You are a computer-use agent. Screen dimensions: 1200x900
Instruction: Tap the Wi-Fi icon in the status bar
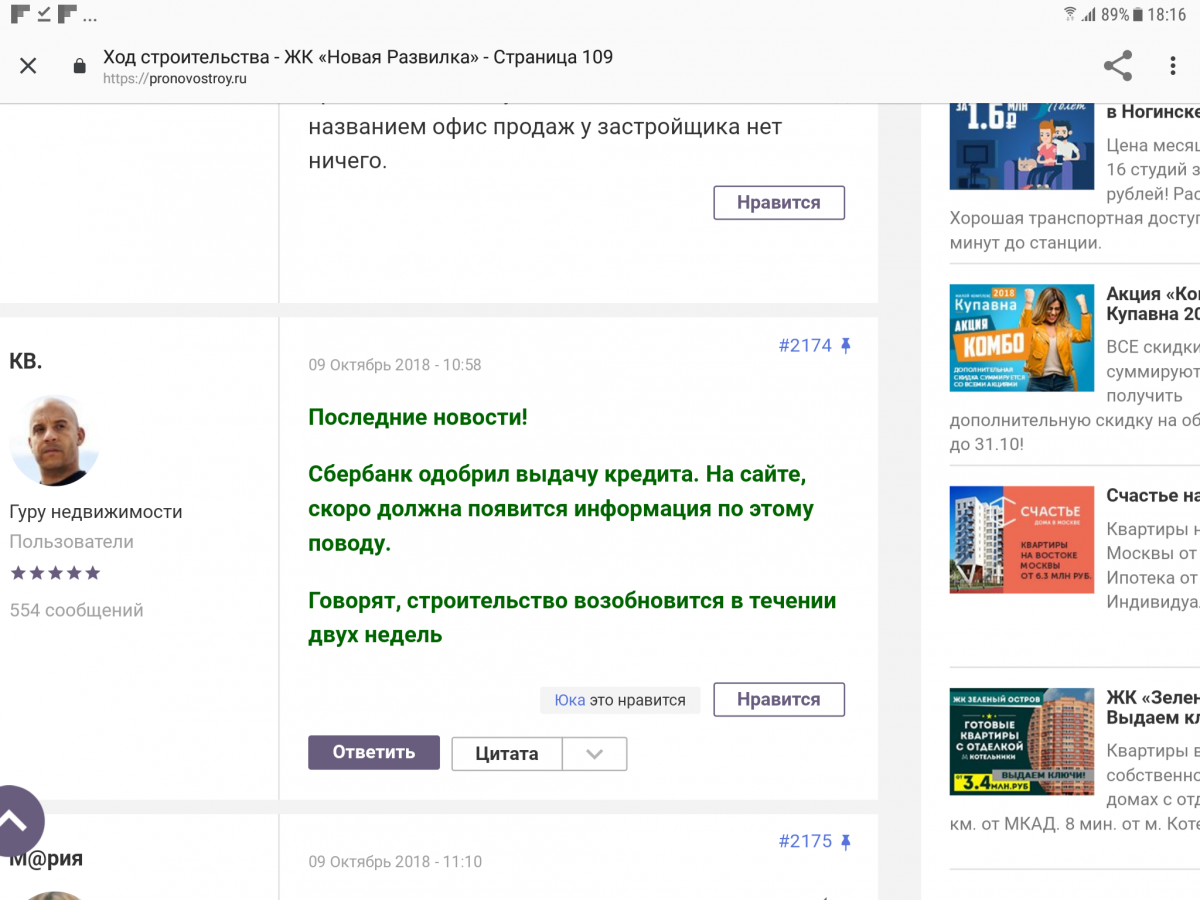click(1070, 15)
